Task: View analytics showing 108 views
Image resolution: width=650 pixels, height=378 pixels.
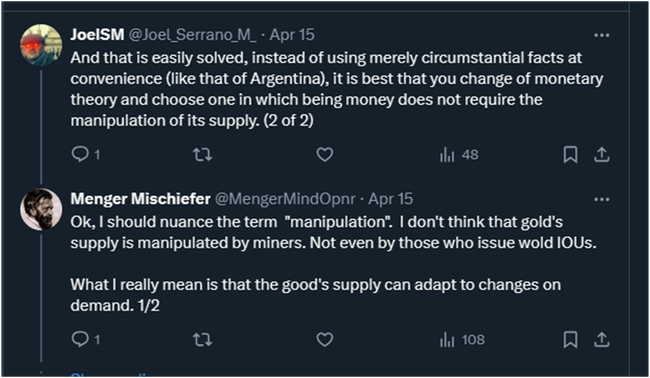Action: pos(462,340)
